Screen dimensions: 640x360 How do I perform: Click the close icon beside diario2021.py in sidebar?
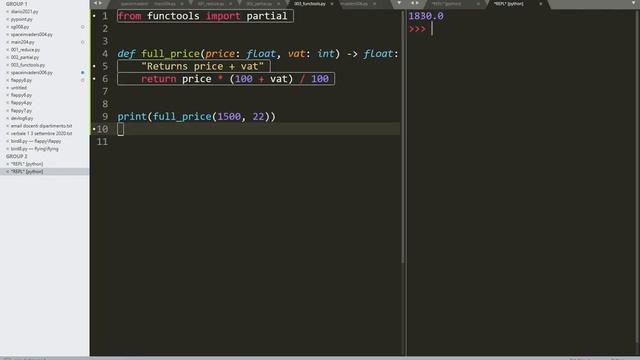click(7, 12)
